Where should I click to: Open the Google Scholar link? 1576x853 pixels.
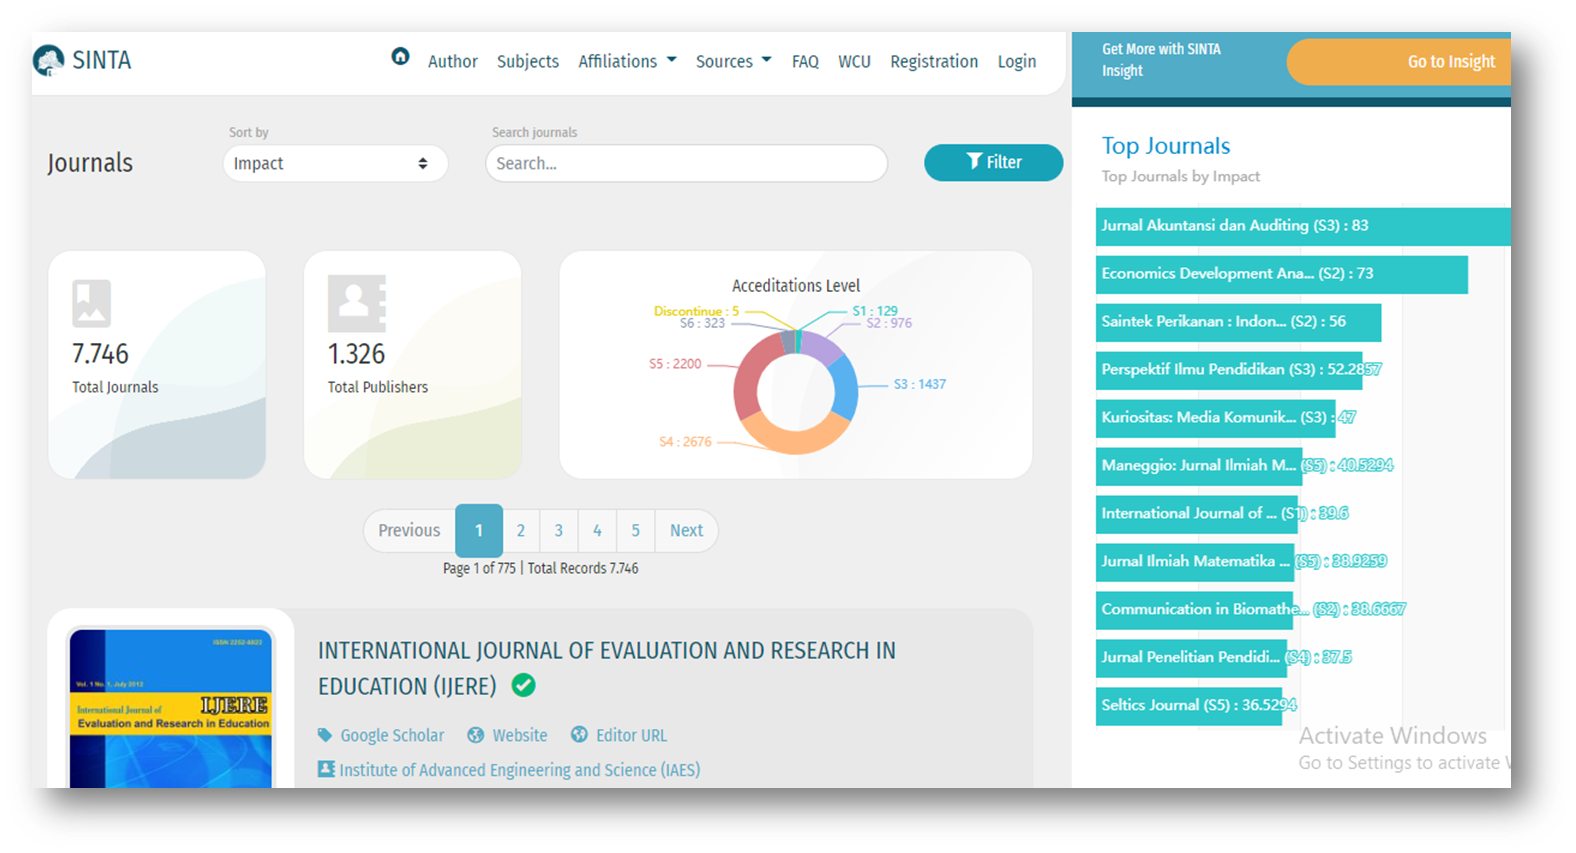[x=392, y=735]
